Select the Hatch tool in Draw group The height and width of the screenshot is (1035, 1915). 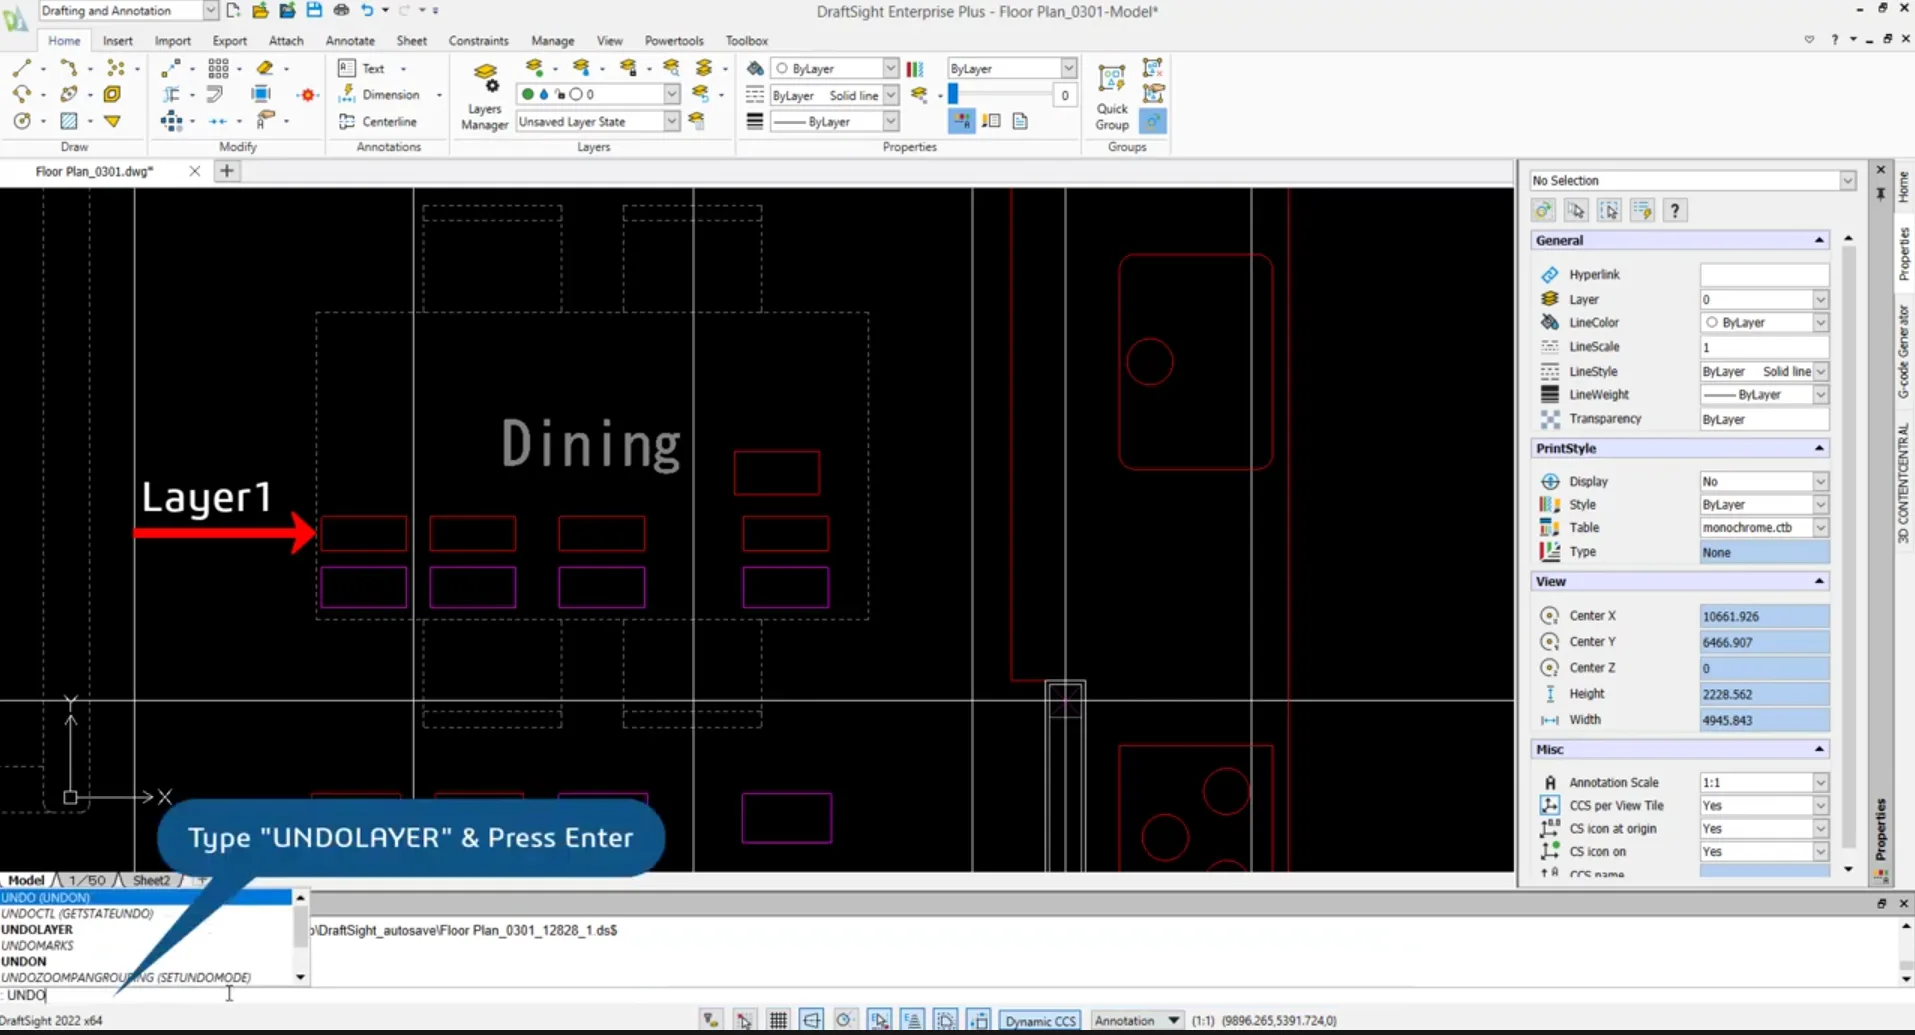[x=68, y=121]
